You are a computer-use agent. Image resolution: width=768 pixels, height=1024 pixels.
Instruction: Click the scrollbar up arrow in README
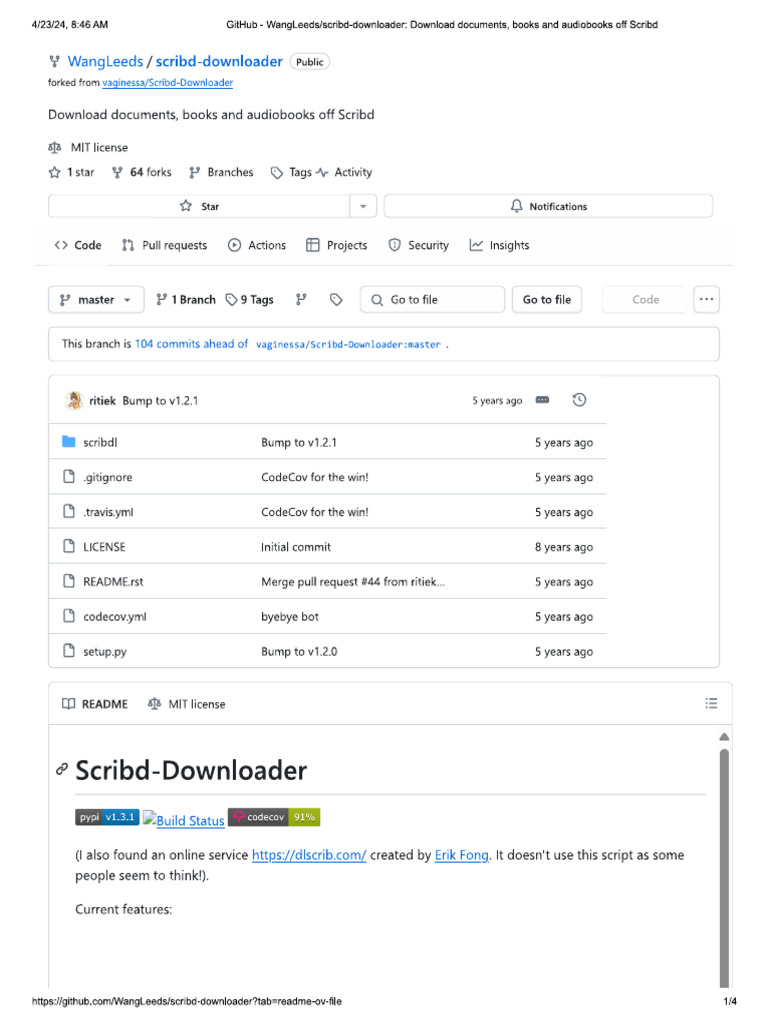[724, 737]
